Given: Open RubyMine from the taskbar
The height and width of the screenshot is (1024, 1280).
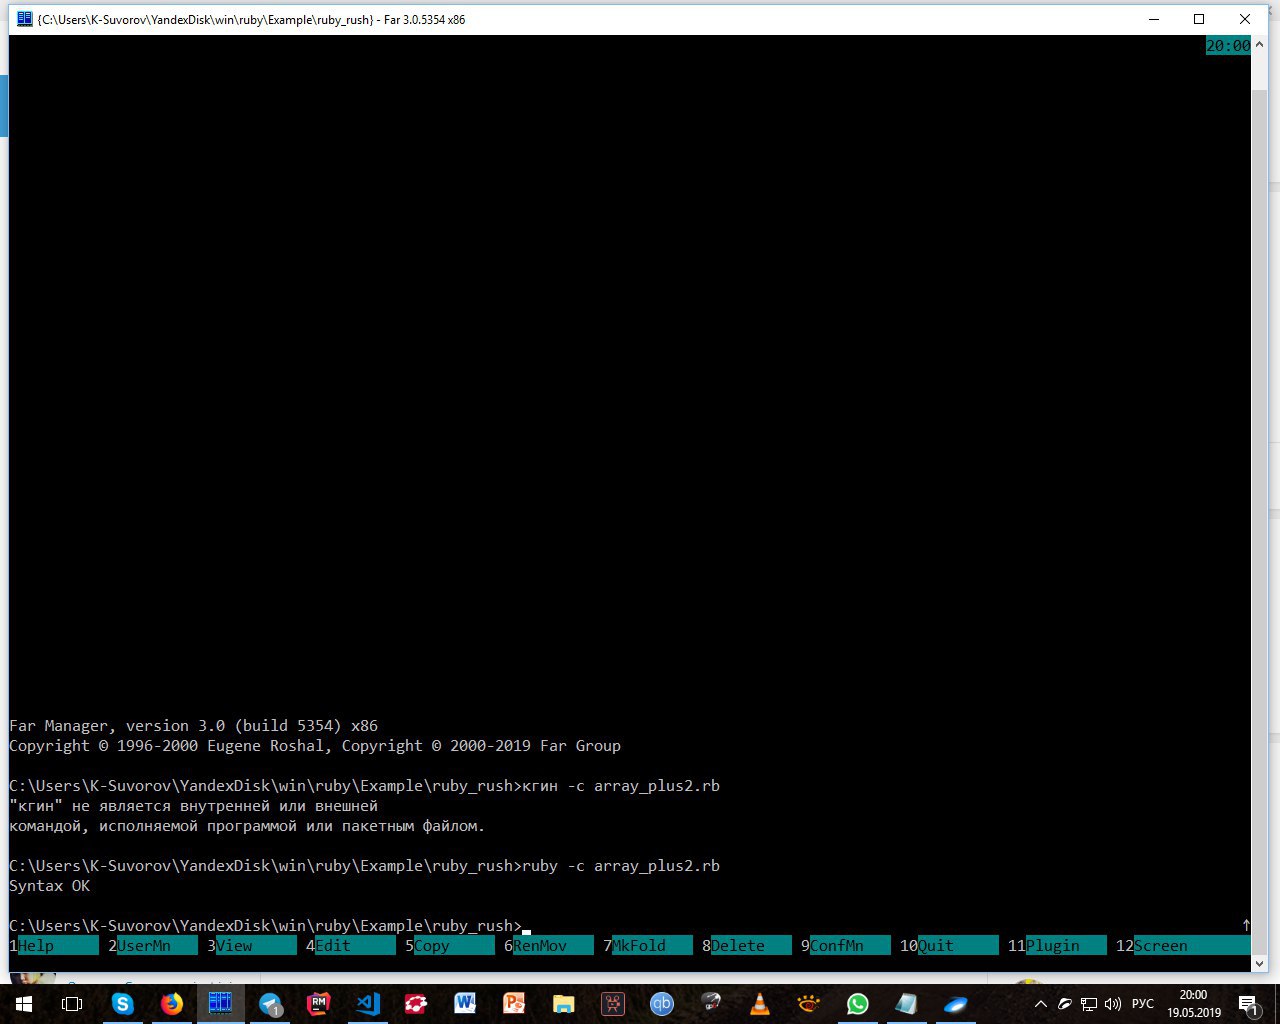Looking at the screenshot, I should (x=319, y=1003).
